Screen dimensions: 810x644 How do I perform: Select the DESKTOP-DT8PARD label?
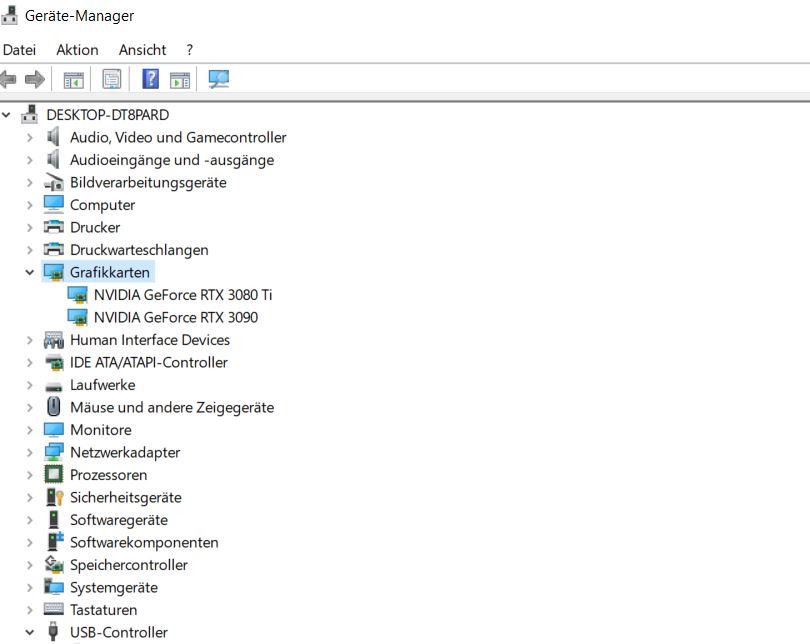pos(107,115)
